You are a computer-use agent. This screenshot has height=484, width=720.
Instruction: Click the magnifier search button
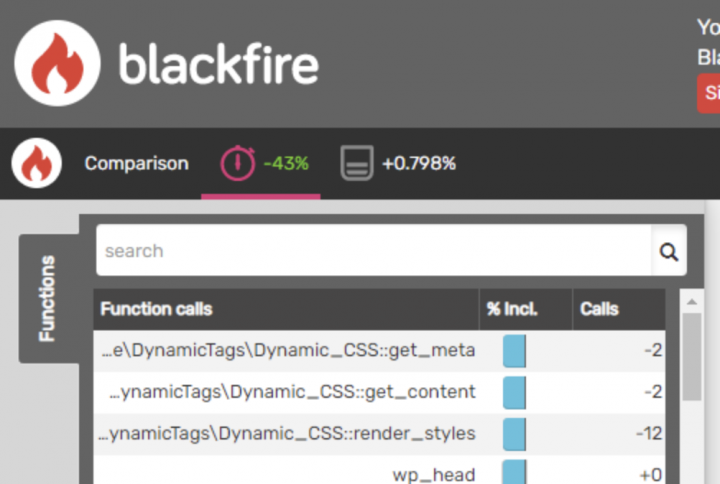(669, 251)
